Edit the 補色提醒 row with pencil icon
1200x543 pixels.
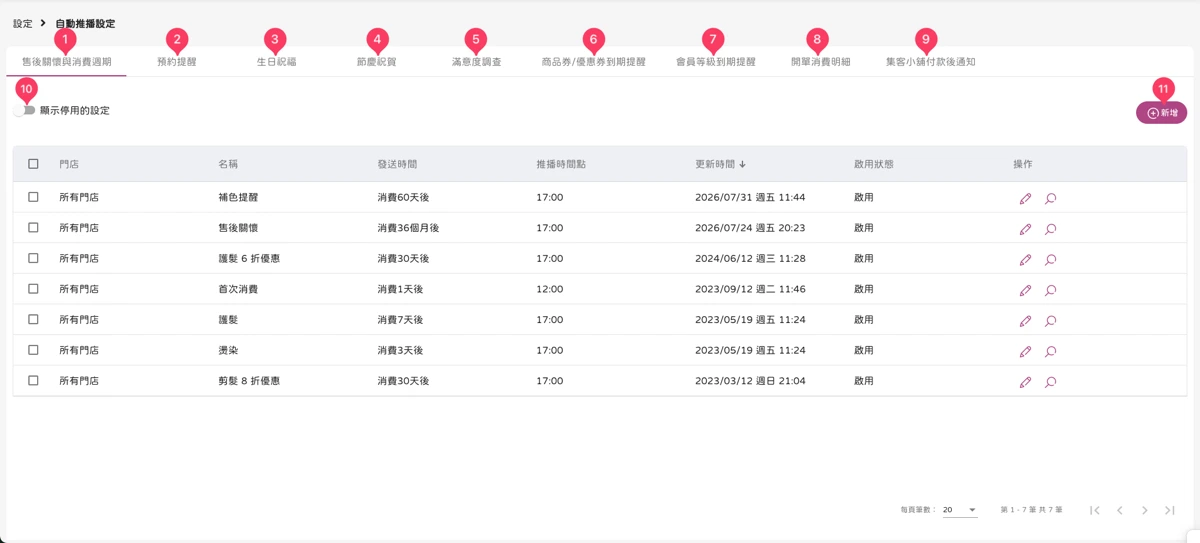(1025, 198)
